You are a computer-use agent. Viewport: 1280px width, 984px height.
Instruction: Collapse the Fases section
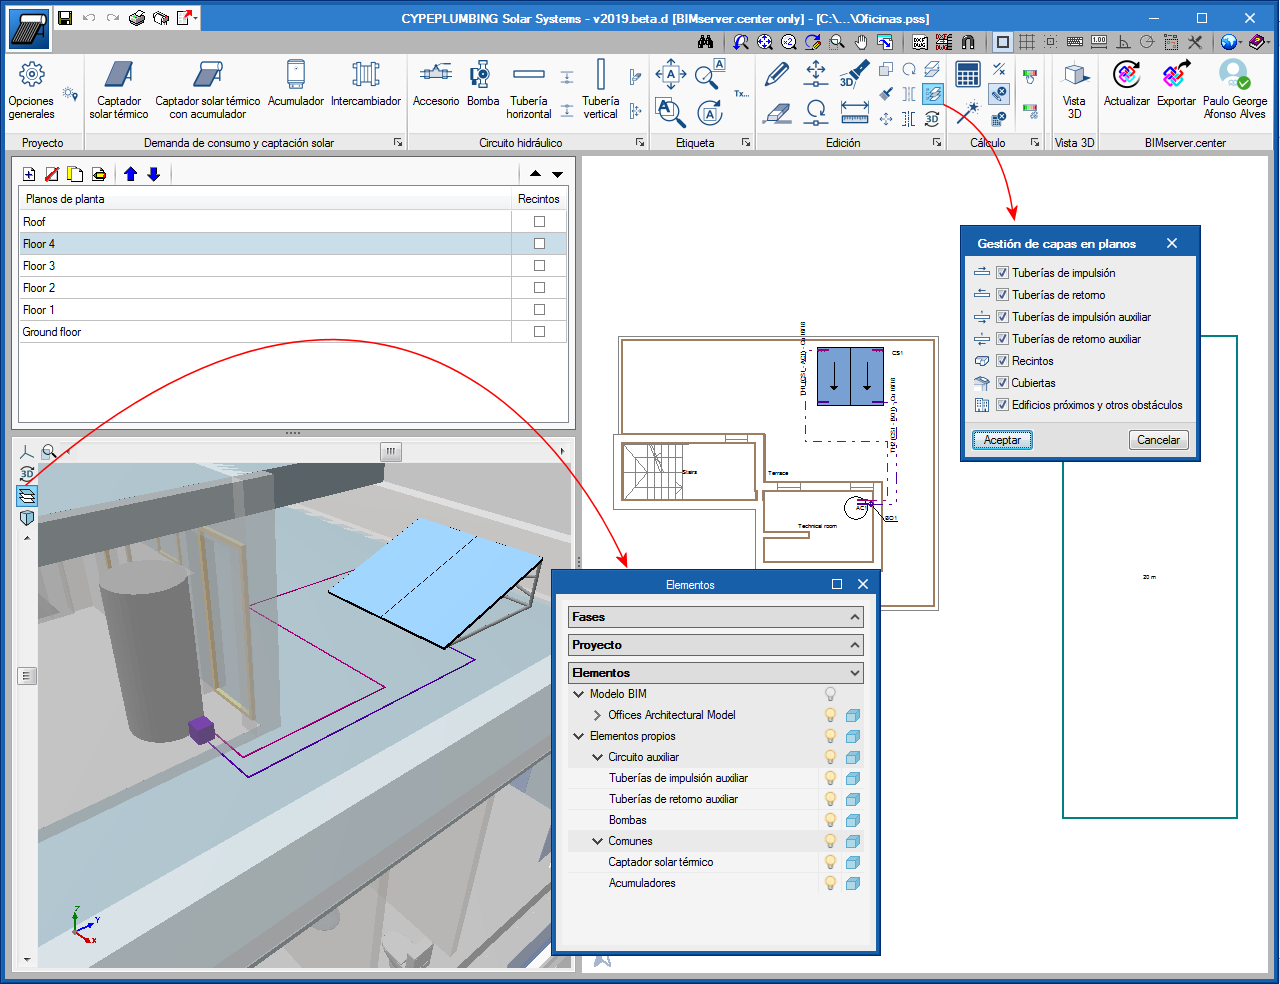[x=855, y=617]
